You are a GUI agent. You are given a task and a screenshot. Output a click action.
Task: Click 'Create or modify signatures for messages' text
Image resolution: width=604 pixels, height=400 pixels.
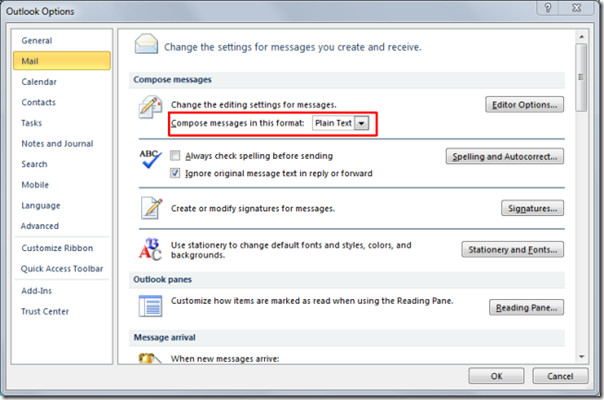253,208
